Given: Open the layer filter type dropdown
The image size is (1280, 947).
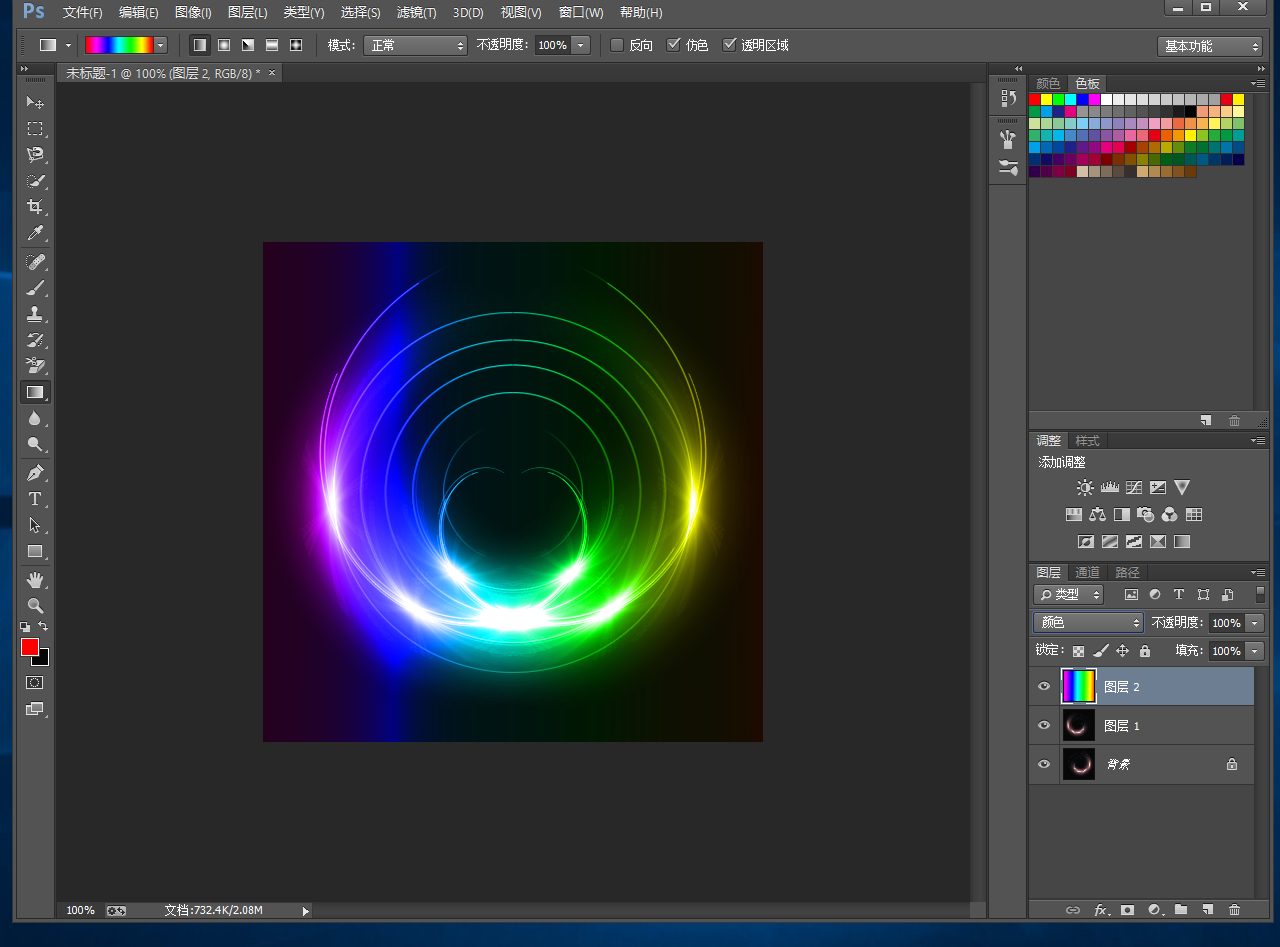Looking at the screenshot, I should pyautogui.click(x=1068, y=594).
